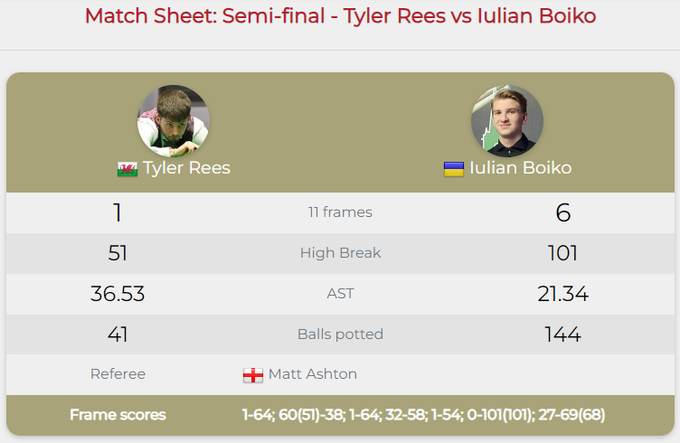Click the Welsh flag icon
Screen dimensions: 680x443
(127, 169)
